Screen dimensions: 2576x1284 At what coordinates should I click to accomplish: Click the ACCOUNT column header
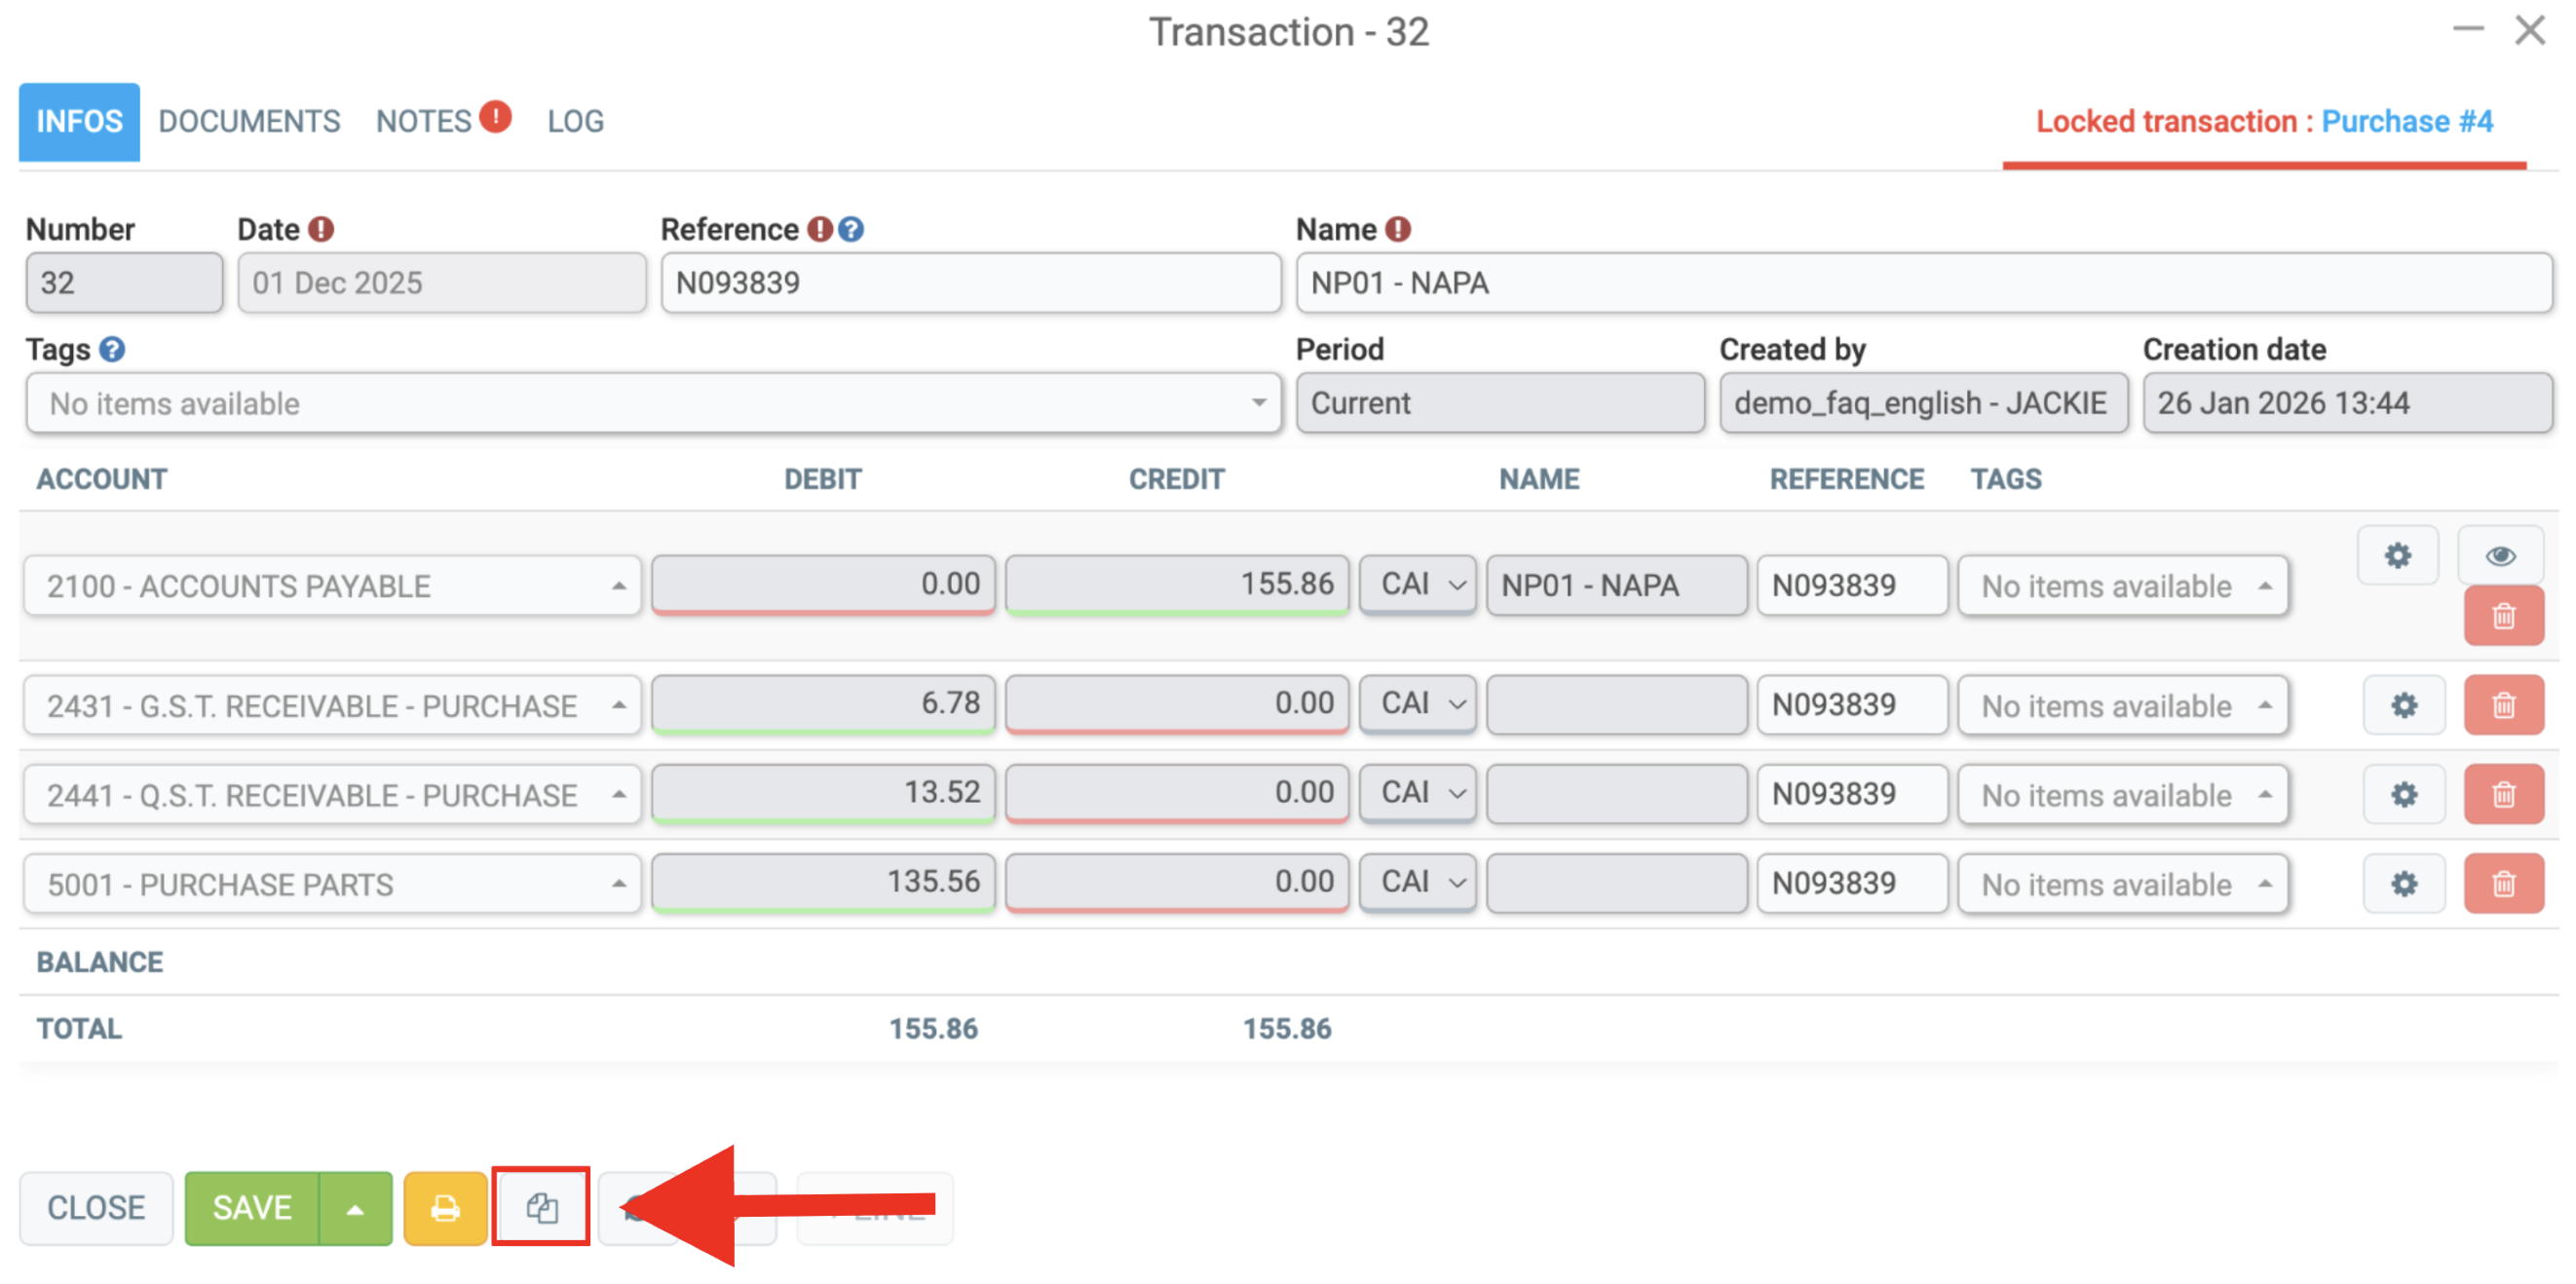coord(102,479)
